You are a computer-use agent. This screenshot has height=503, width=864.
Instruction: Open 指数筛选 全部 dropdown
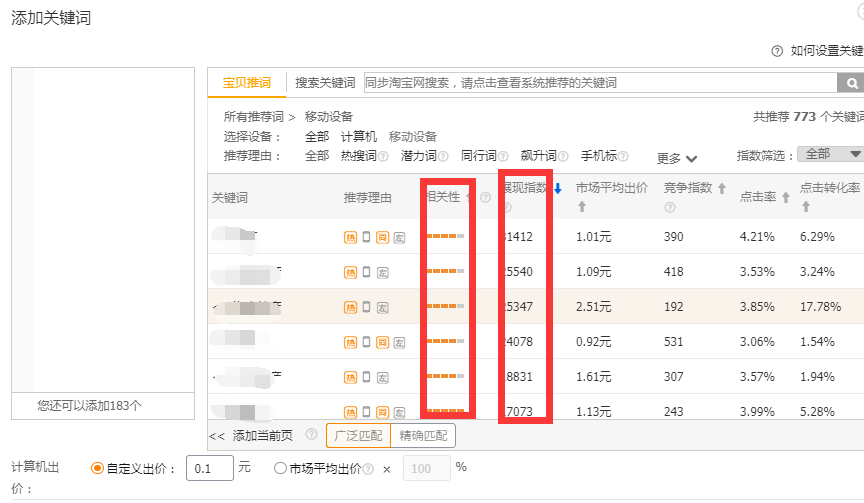(831, 154)
